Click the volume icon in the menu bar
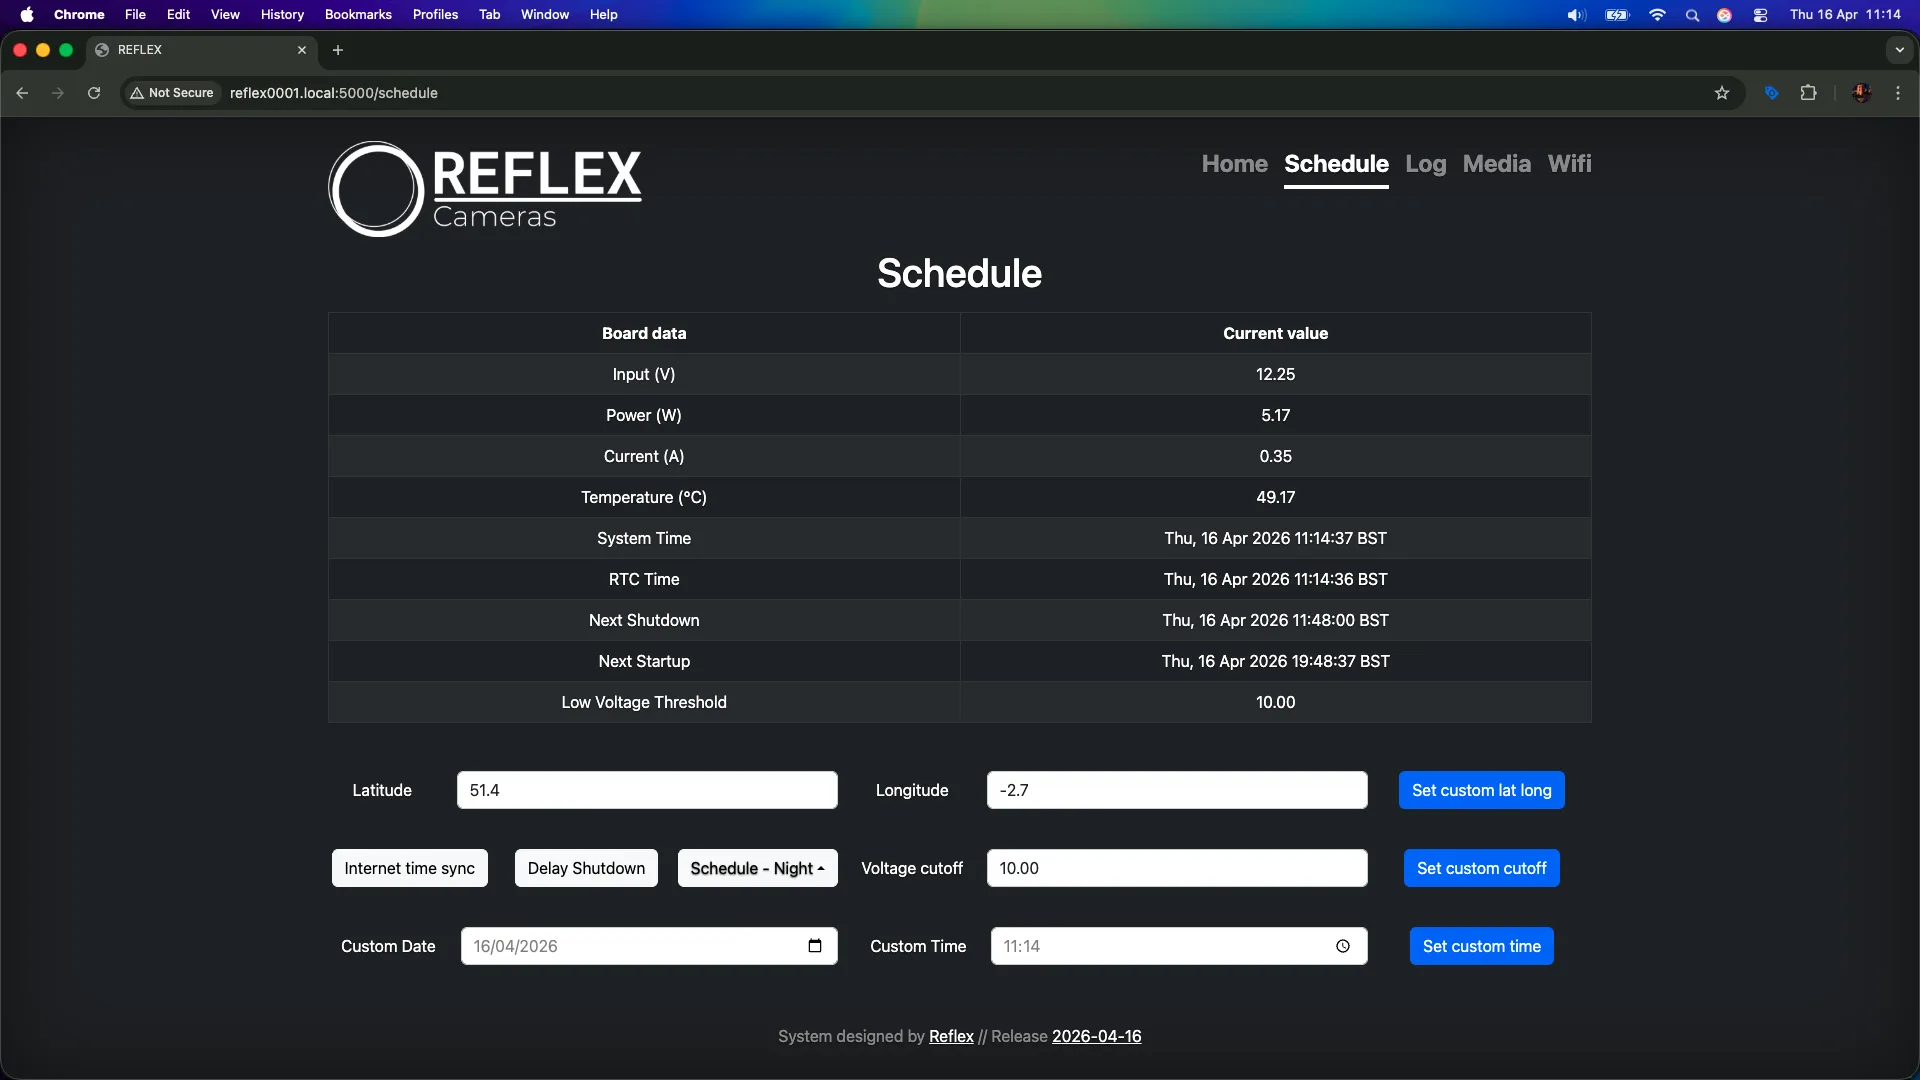Image resolution: width=1920 pixels, height=1080 pixels. tap(1576, 15)
